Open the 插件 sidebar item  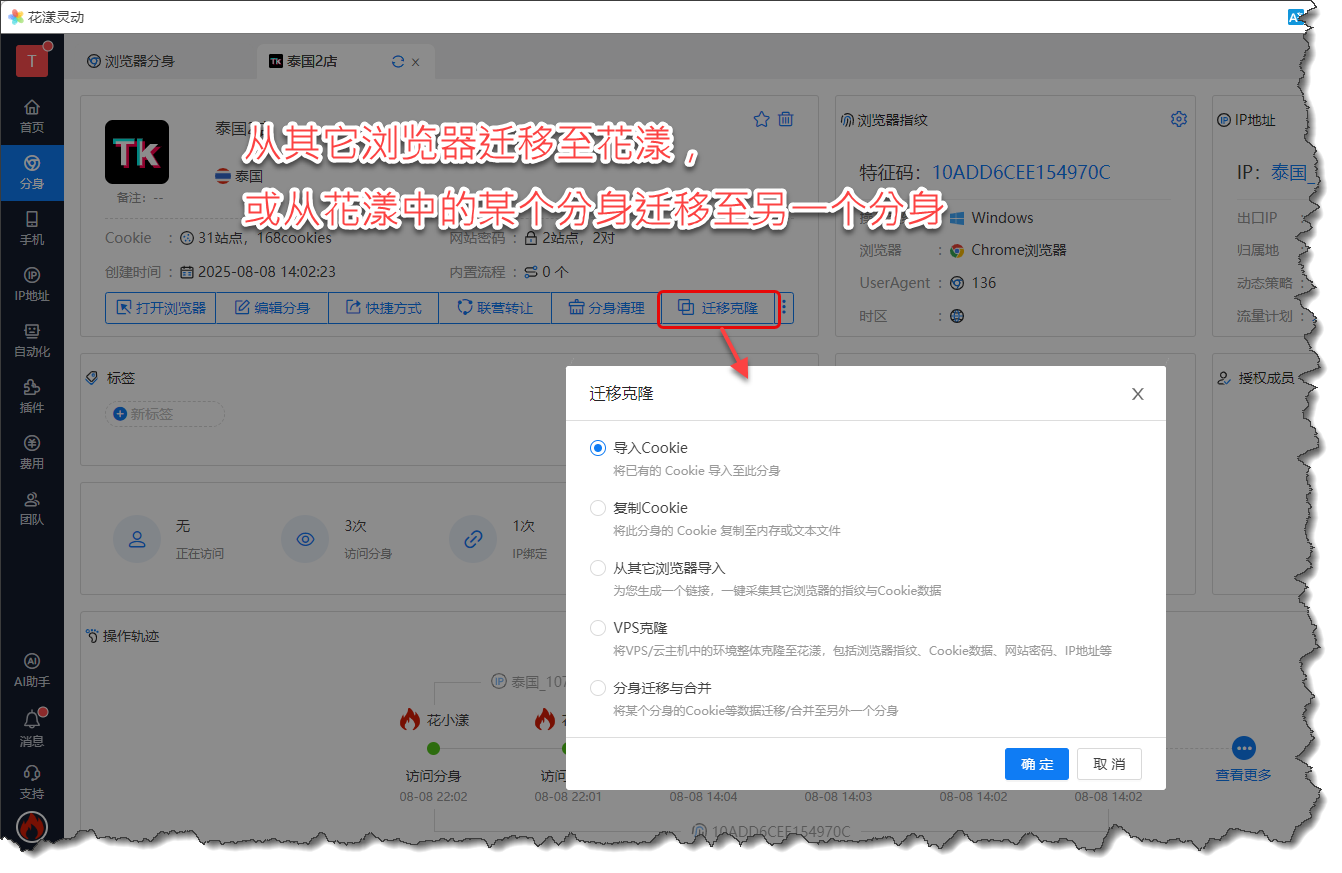[32, 396]
